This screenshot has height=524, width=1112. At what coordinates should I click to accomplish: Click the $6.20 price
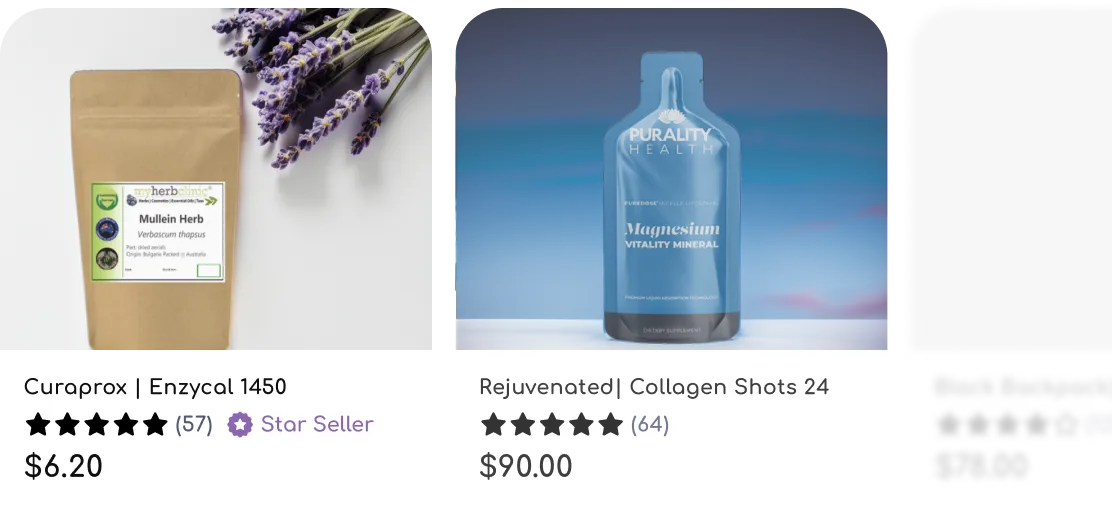click(63, 466)
